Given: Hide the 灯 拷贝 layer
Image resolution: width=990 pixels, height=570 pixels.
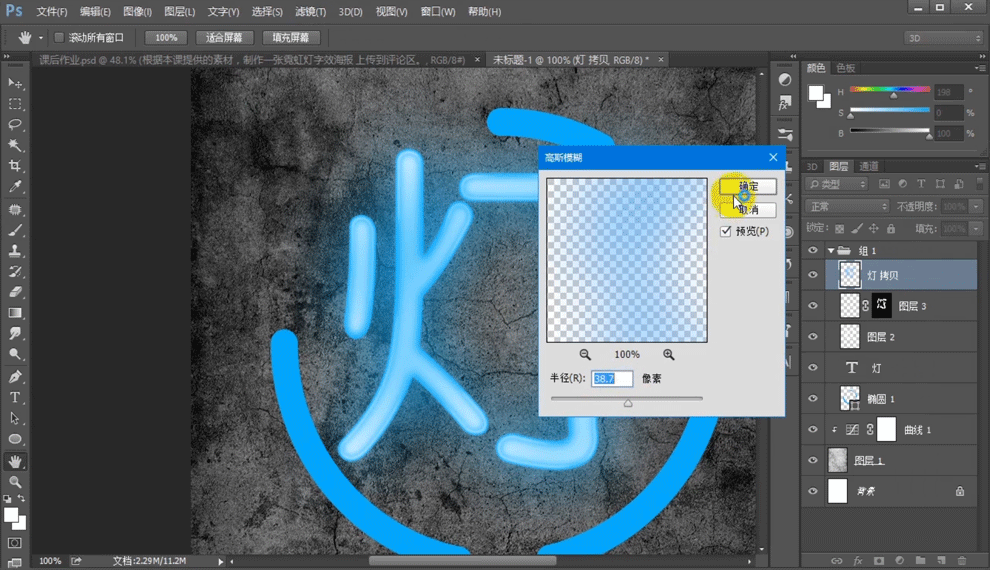Looking at the screenshot, I should click(813, 275).
